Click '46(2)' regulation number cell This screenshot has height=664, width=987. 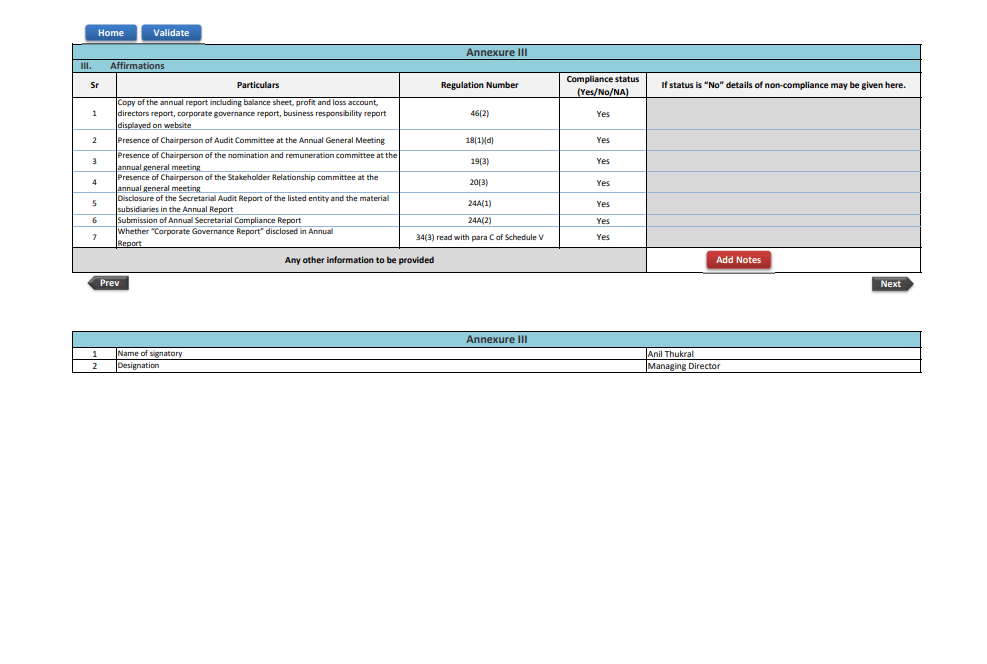480,114
